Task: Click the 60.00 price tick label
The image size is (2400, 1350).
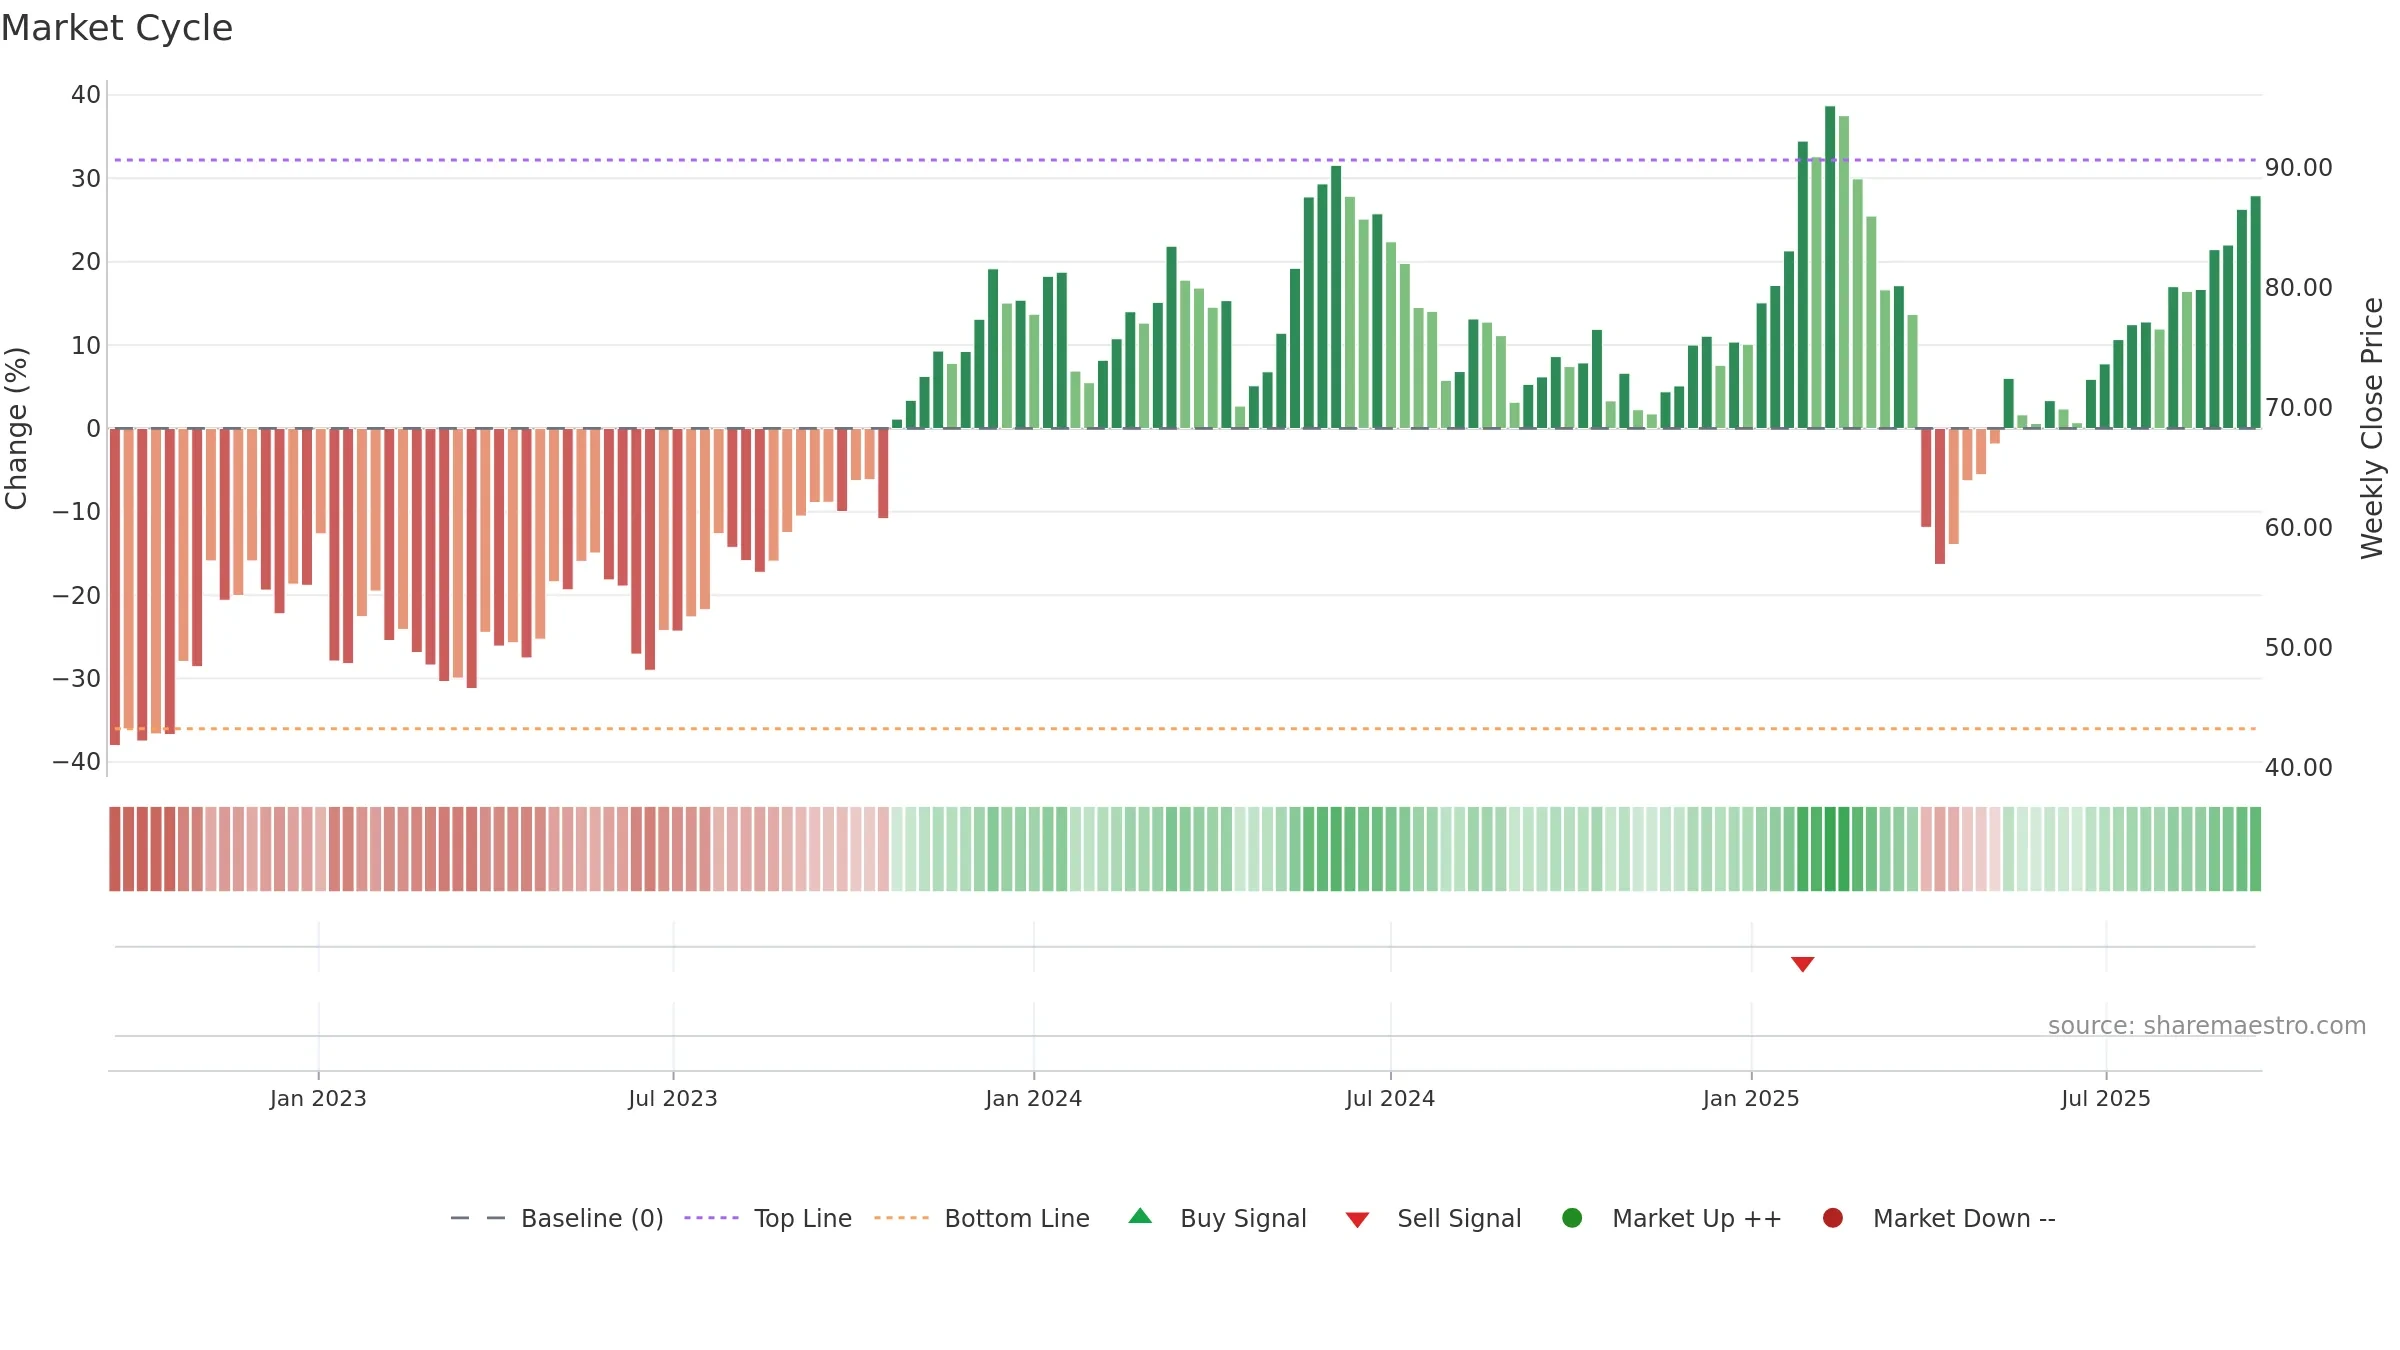Action: pos(2299,527)
